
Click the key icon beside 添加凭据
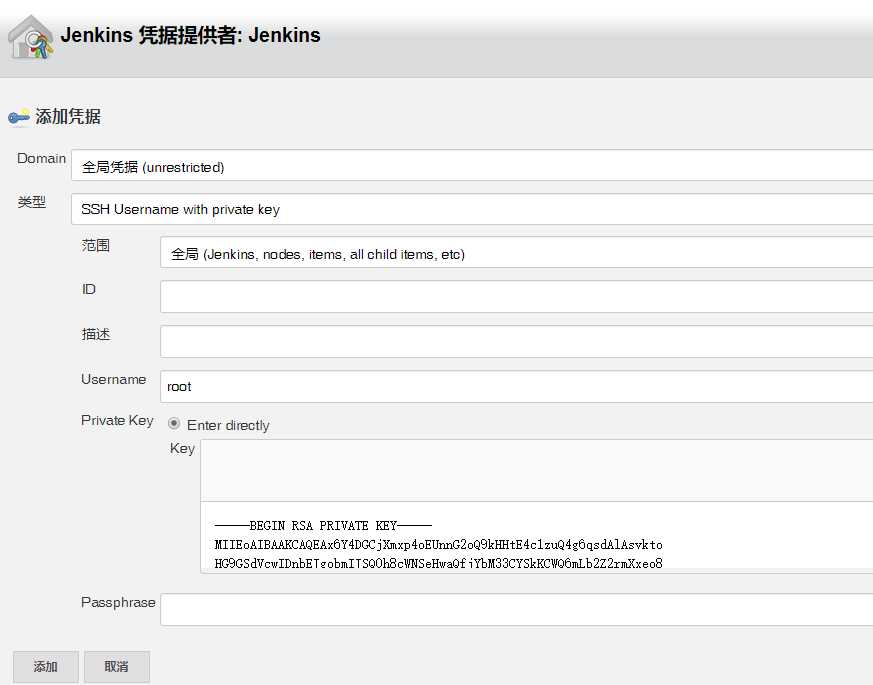tap(19, 117)
